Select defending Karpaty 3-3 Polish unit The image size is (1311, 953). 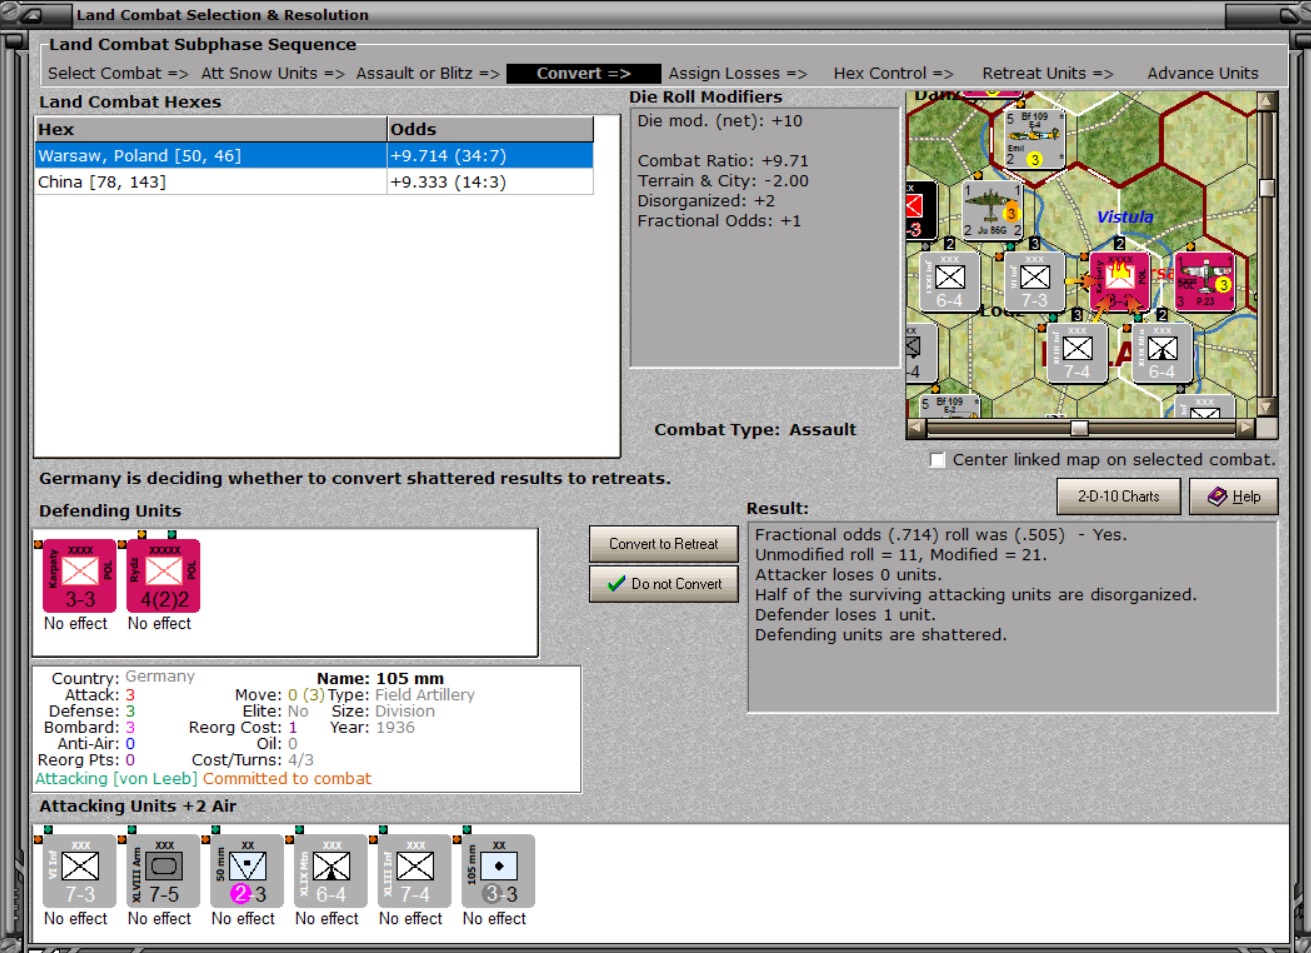[80, 576]
